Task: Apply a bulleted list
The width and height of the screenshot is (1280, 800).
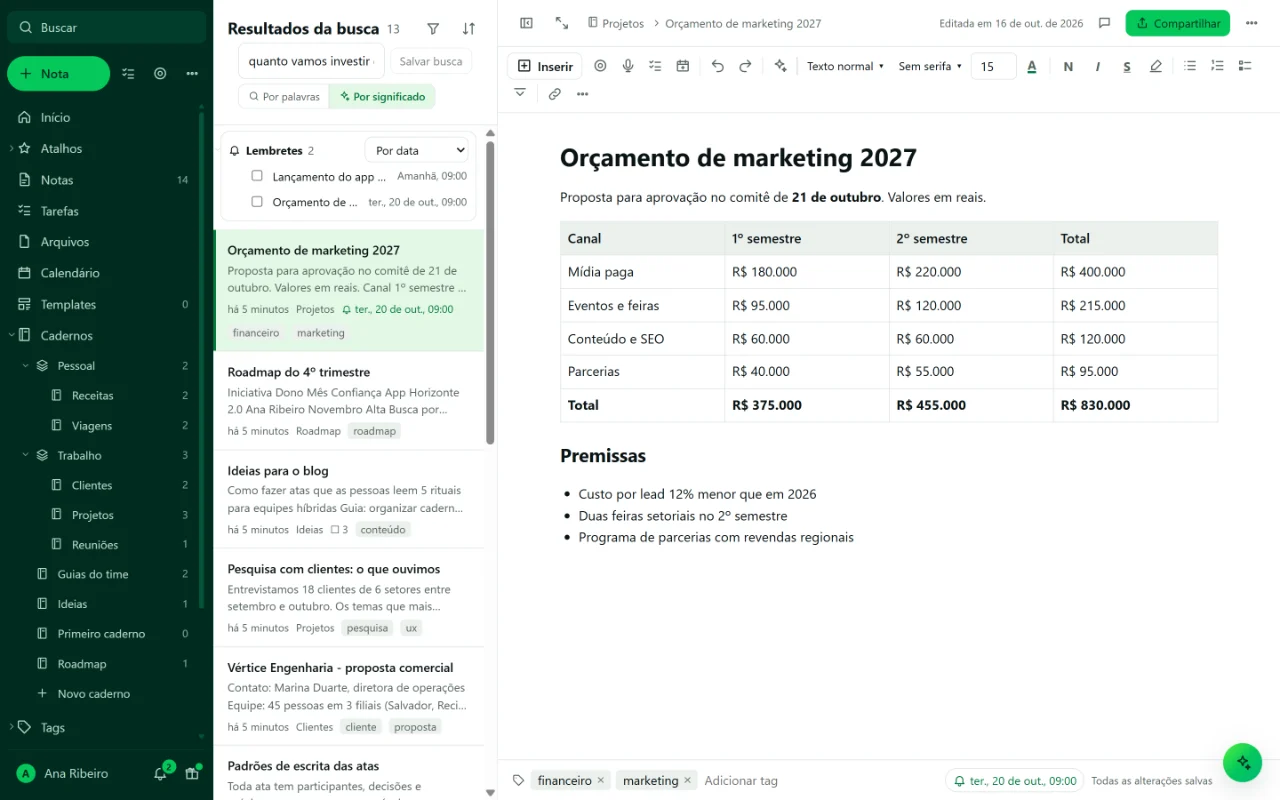Action: click(1190, 66)
